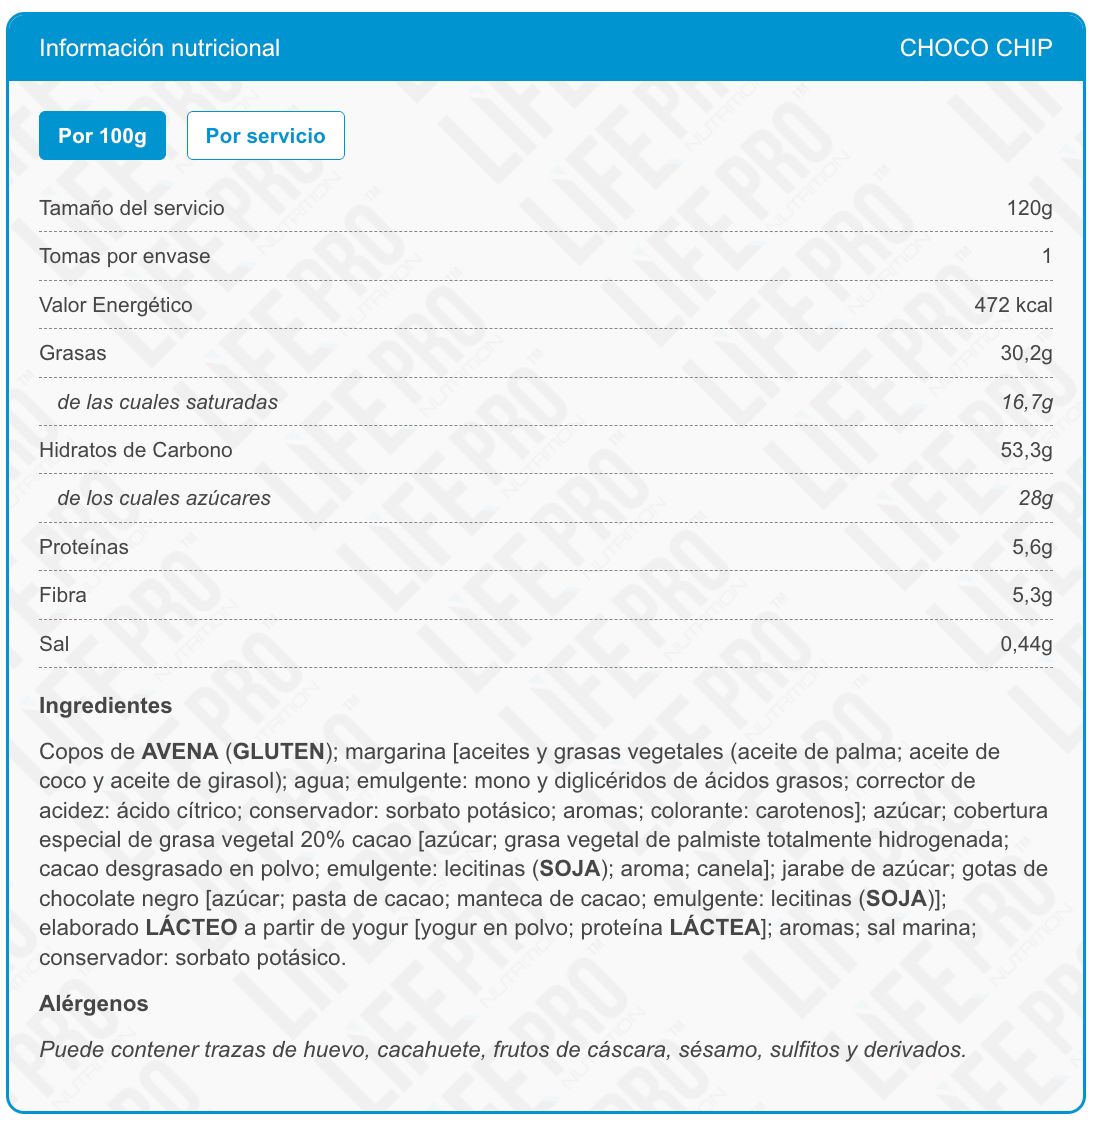This screenshot has width=1094, height=1122.
Task: Select the 472 kcal energy value
Action: point(1013,305)
